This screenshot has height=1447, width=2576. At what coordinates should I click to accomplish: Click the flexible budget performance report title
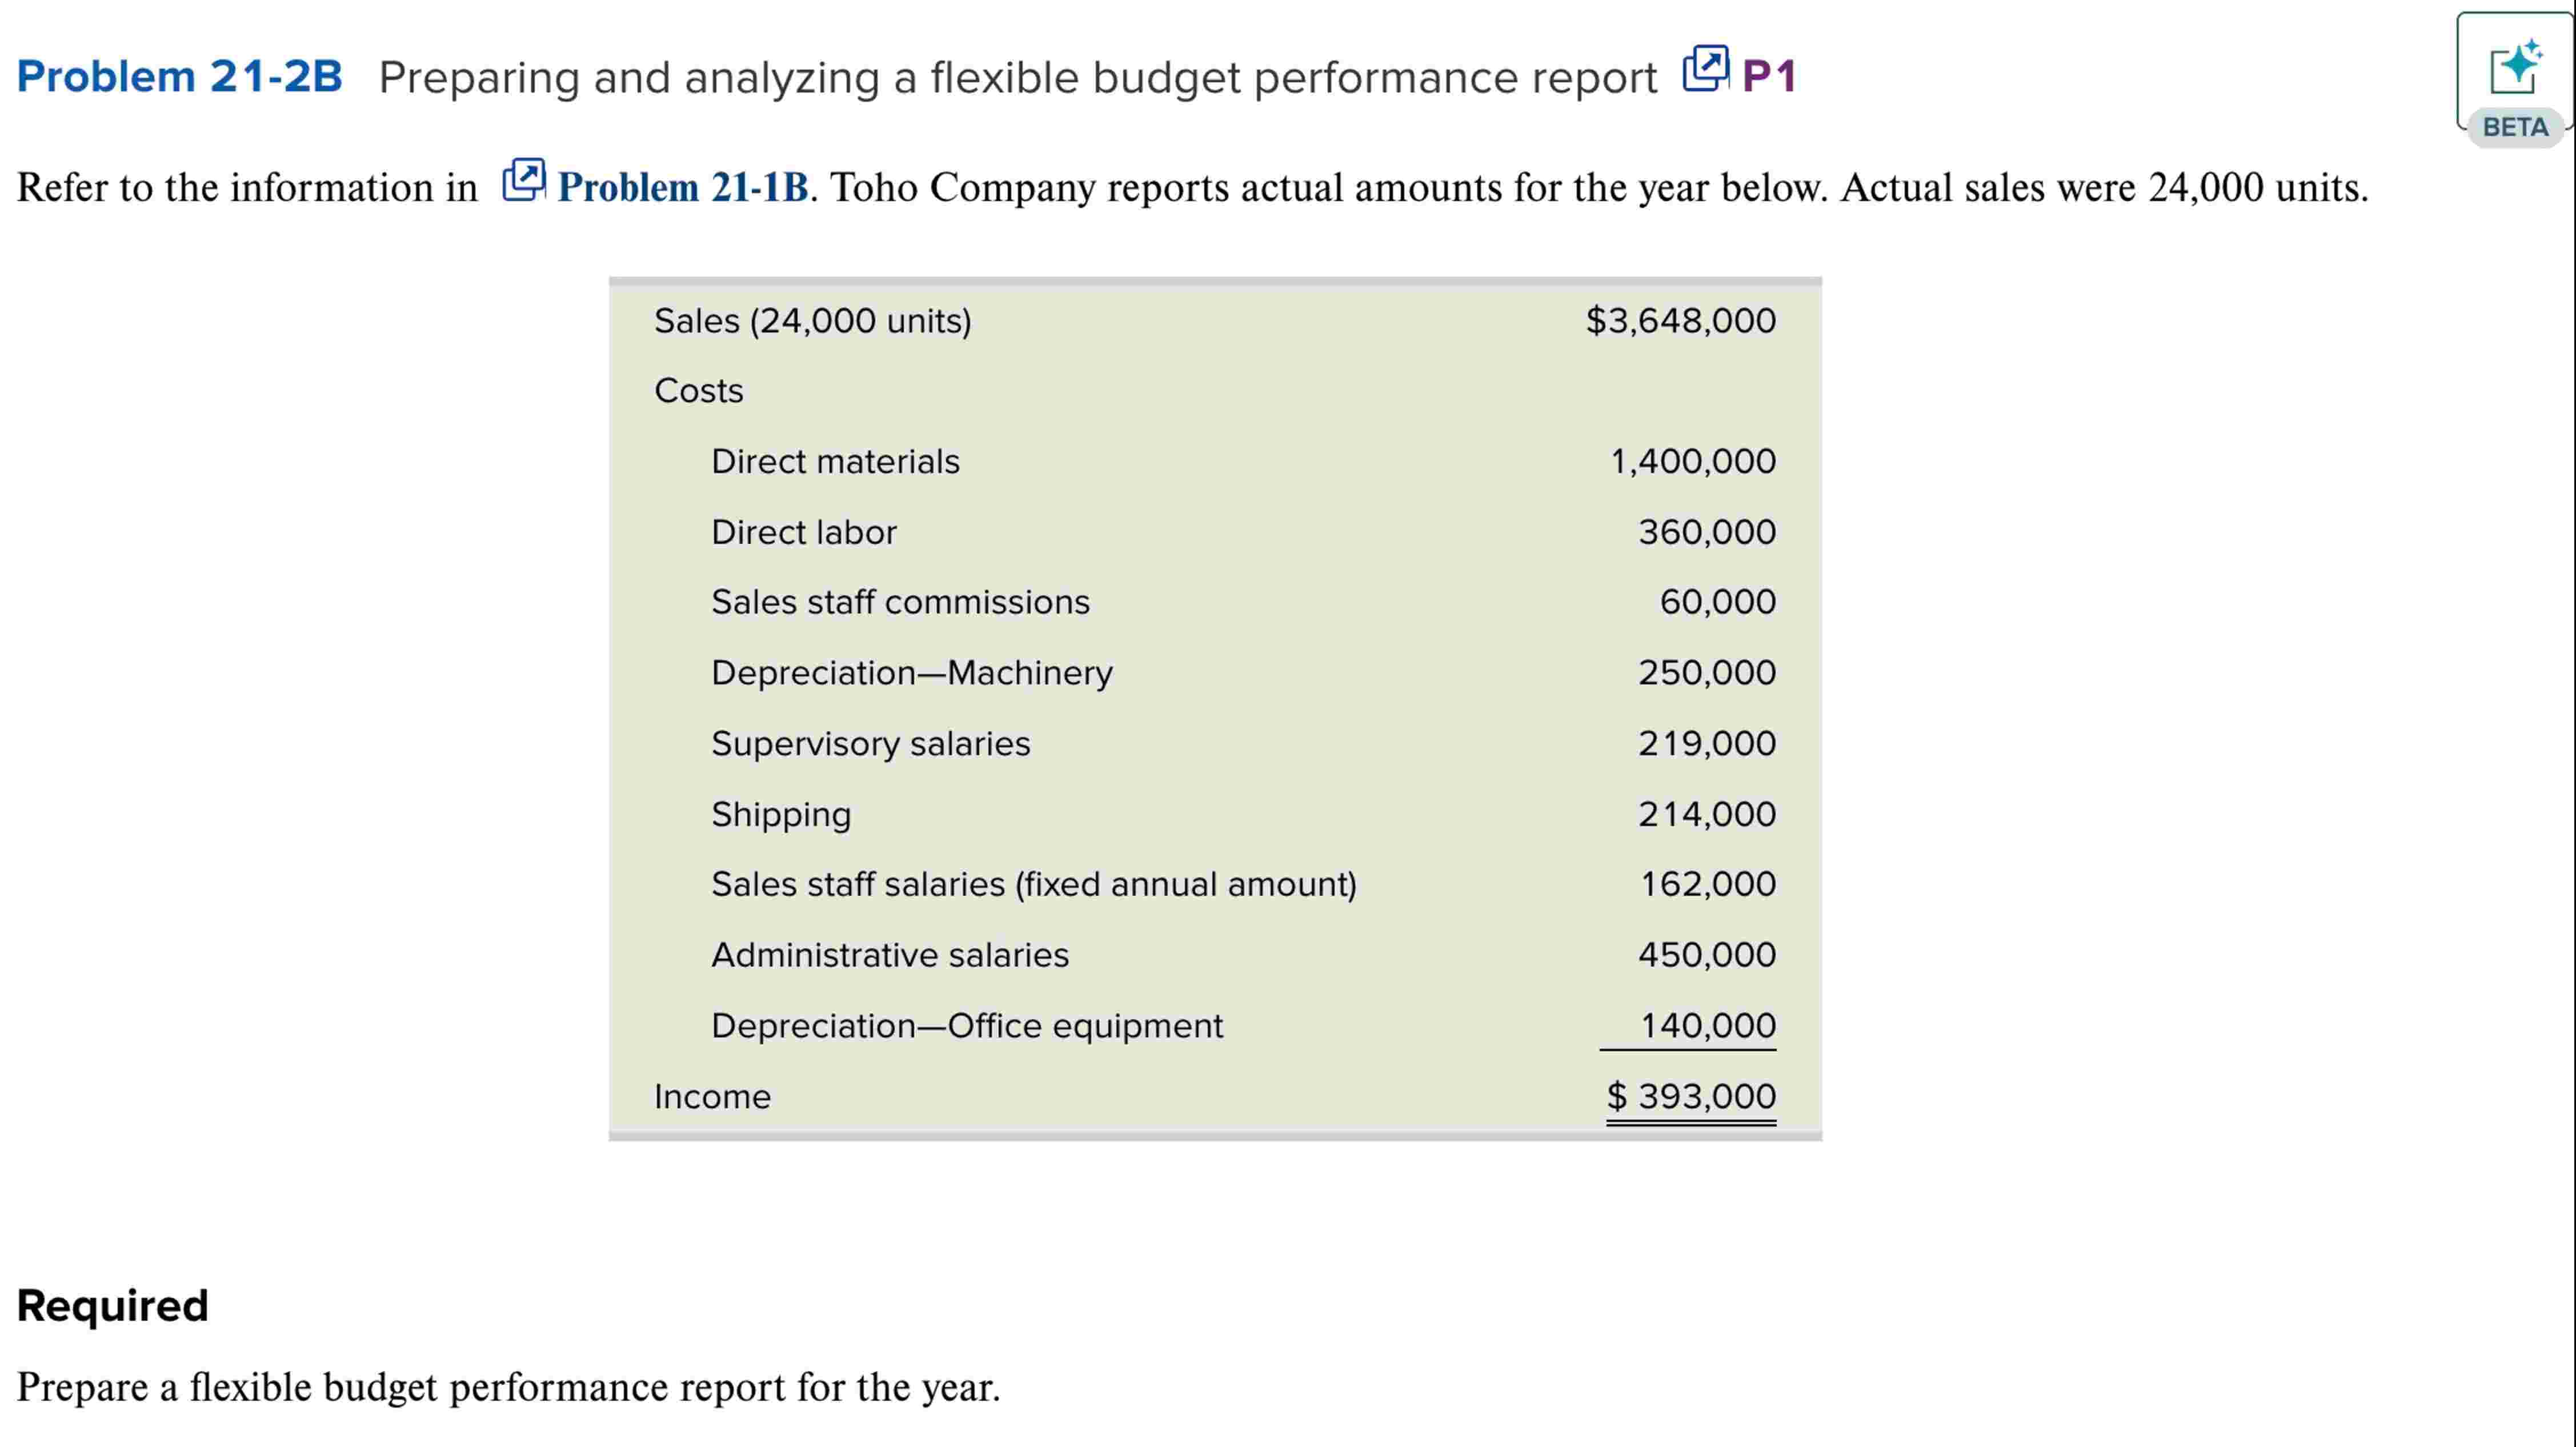click(1017, 78)
